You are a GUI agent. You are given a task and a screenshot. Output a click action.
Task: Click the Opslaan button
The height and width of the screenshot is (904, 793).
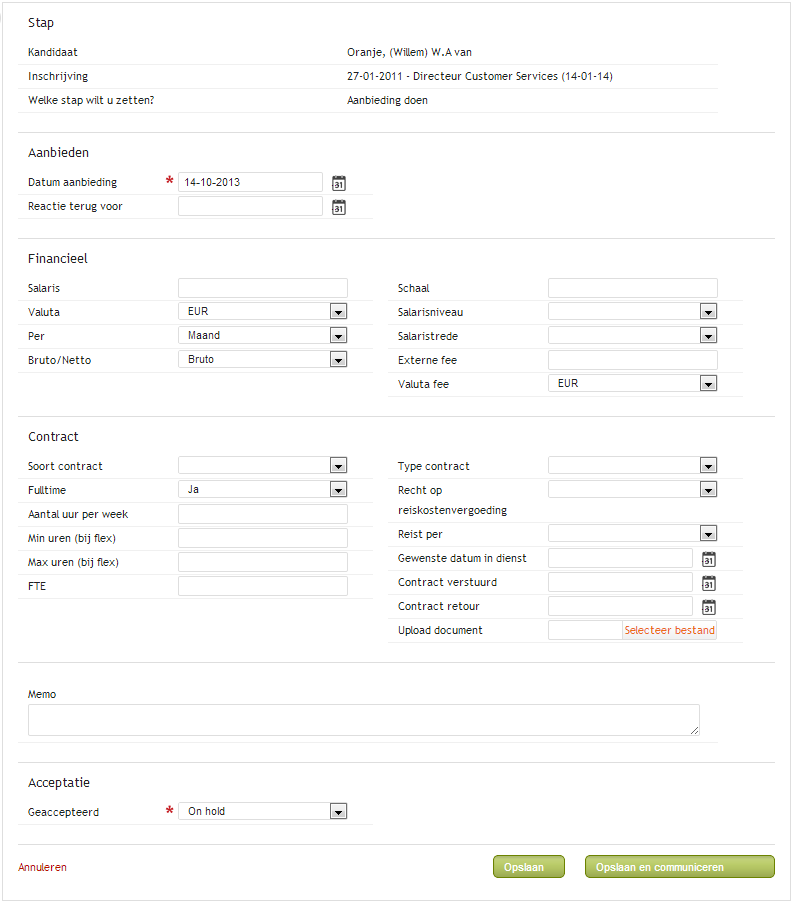[529, 867]
